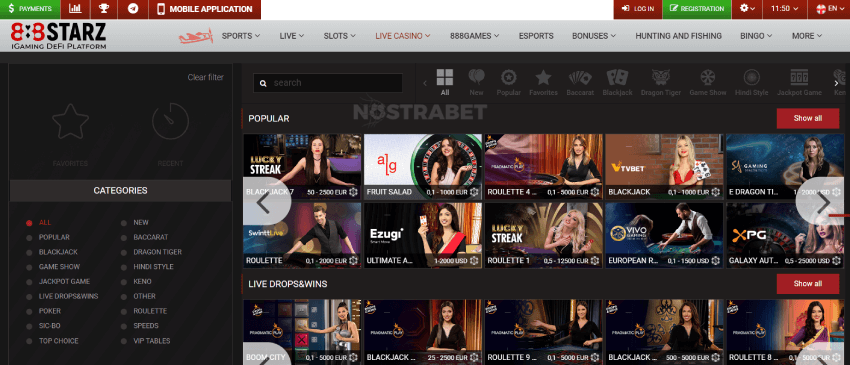Expand the MORE dropdown menu
Viewport: 850px width, 365px height.
[807, 36]
